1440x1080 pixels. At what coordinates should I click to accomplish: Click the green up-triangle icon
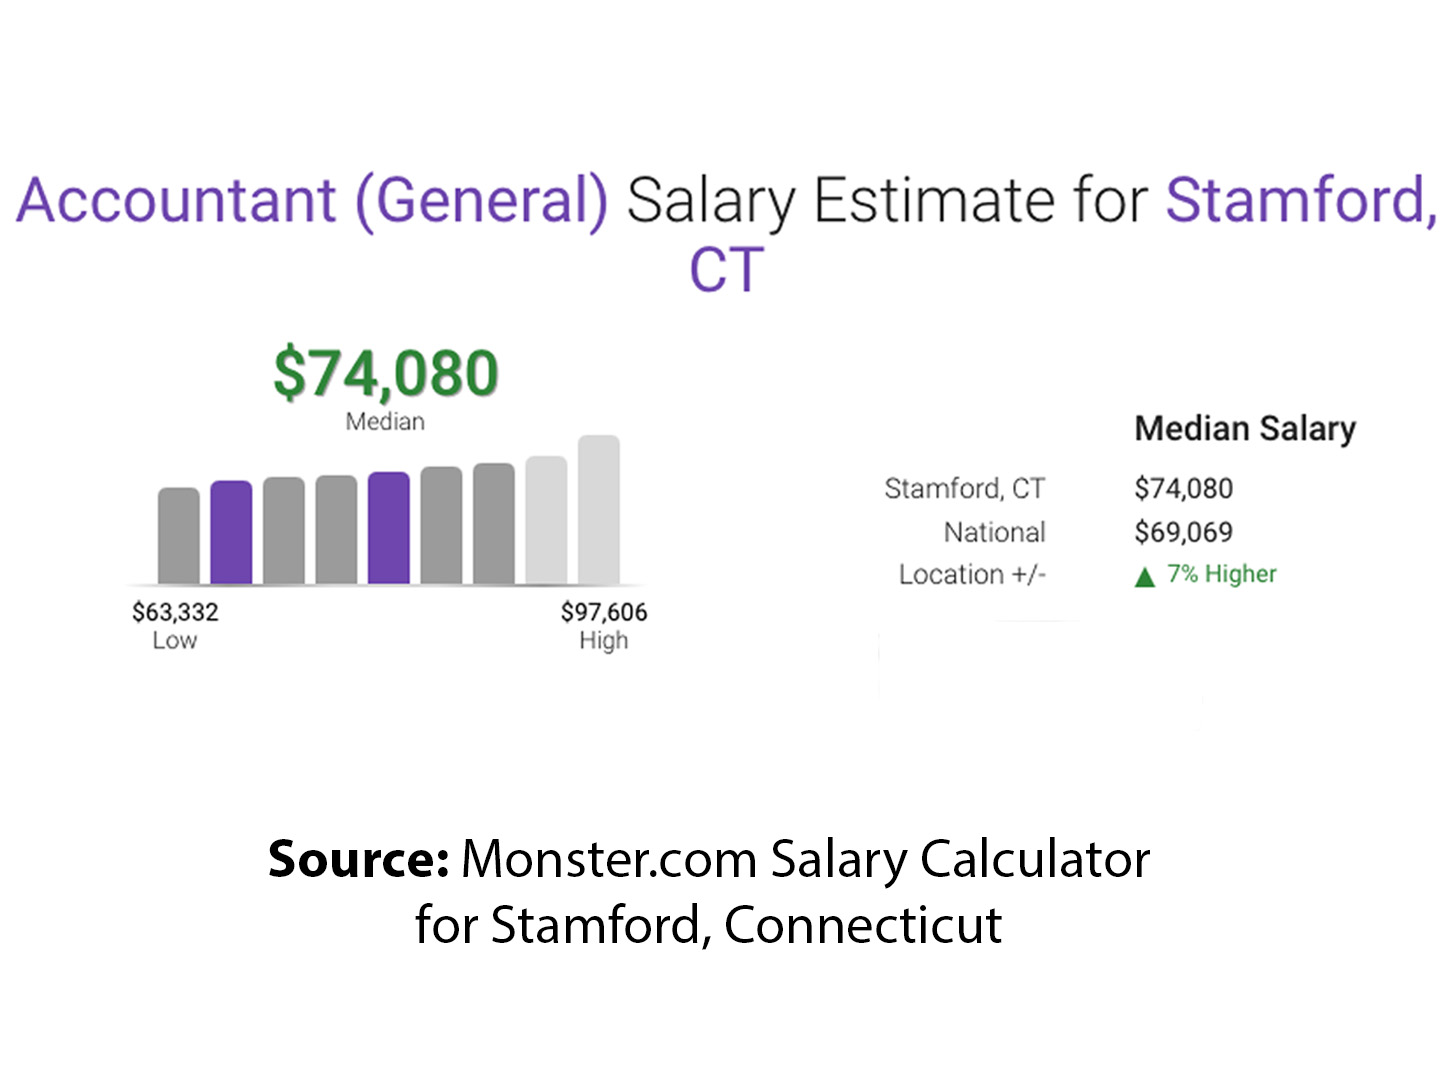[1145, 577]
